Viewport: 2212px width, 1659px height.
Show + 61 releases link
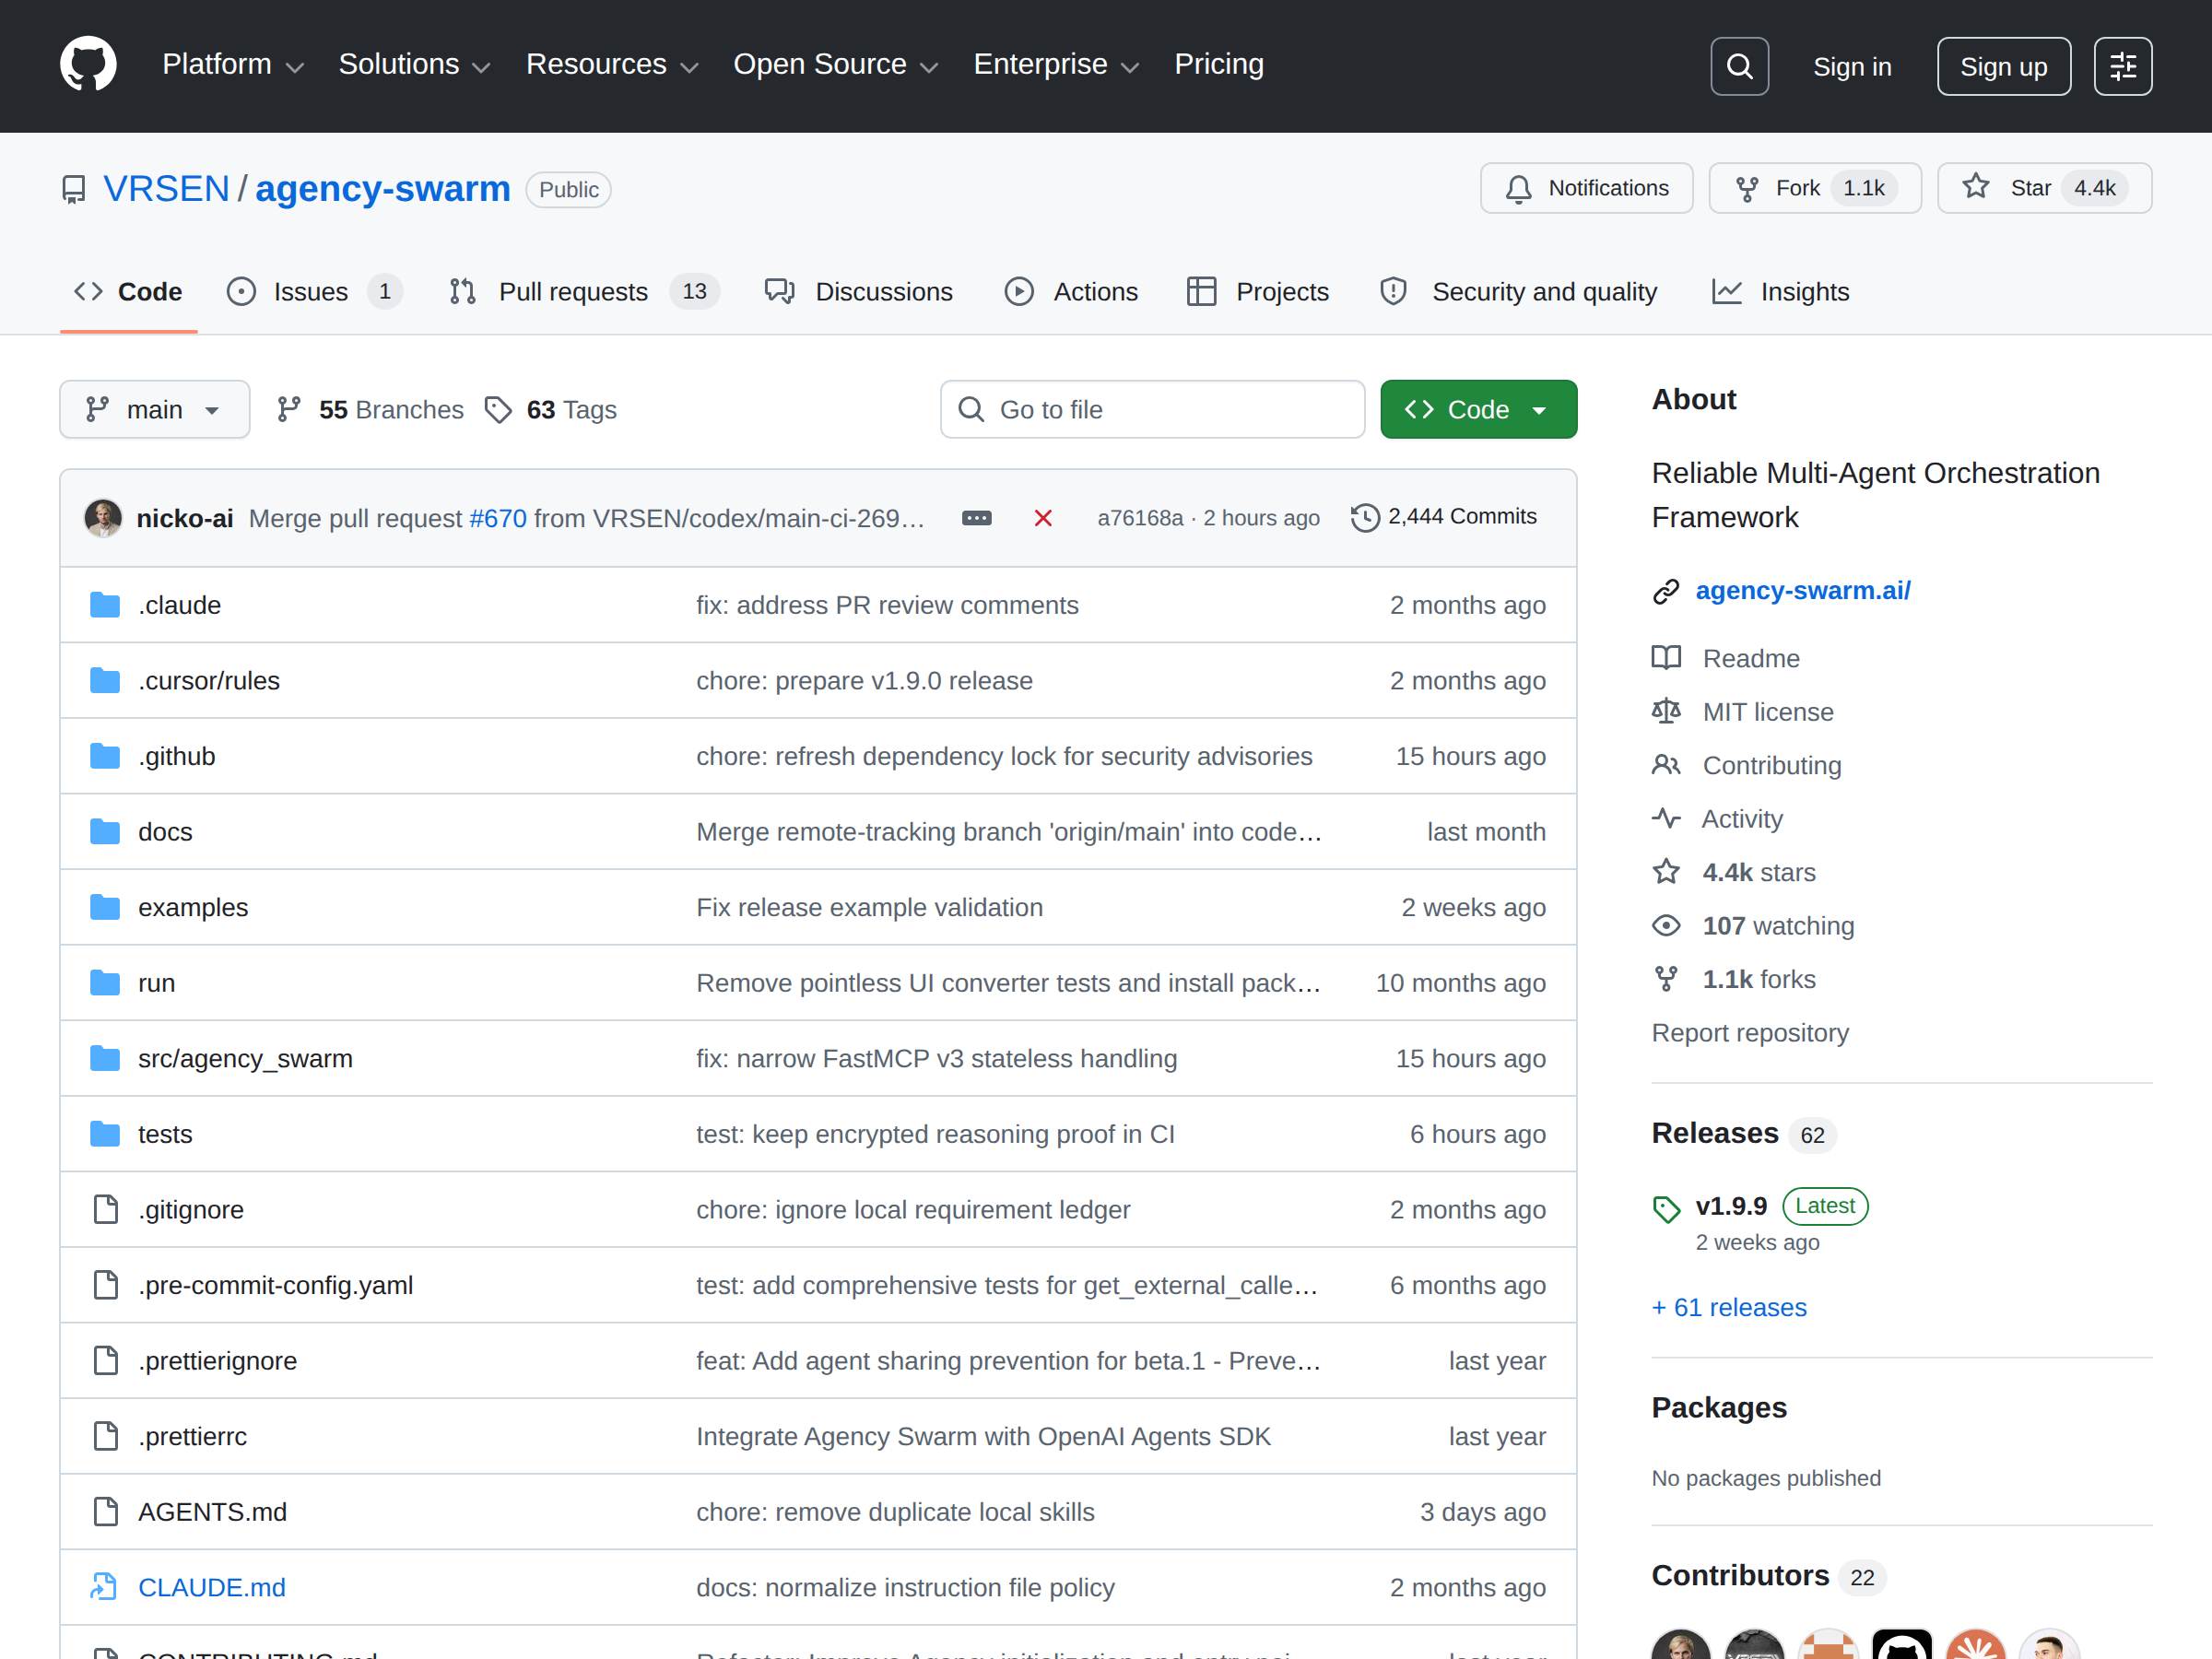(1729, 1307)
